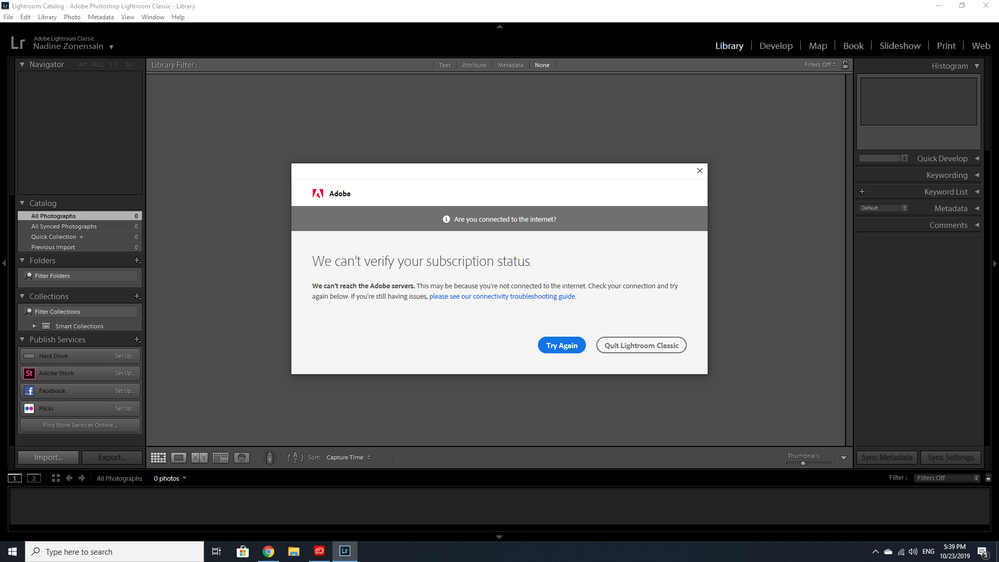Collapse the Publish Services panel

pyautogui.click(x=22, y=340)
